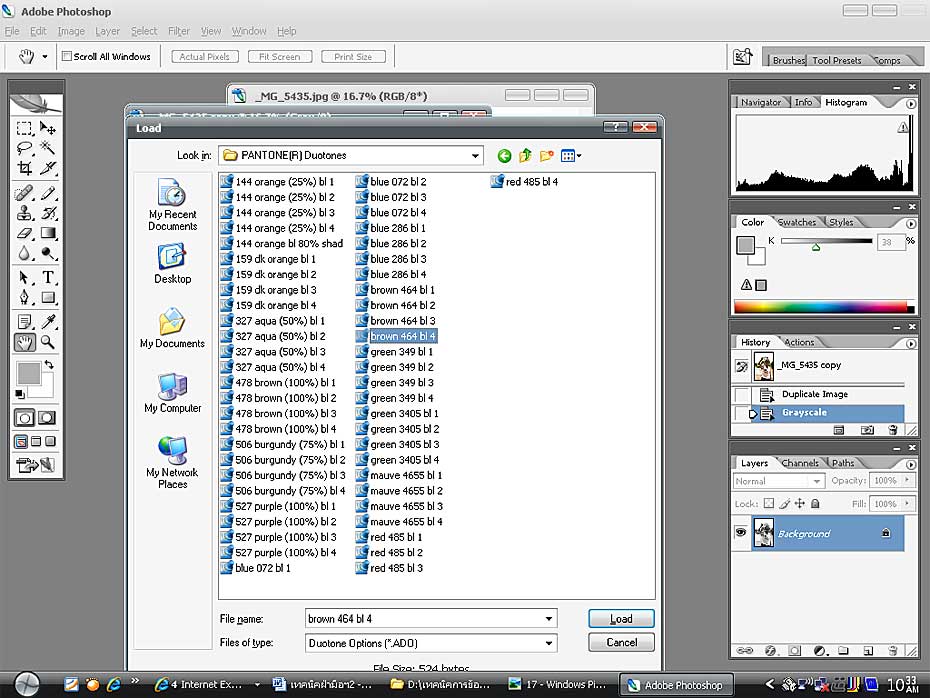This screenshot has height=698, width=930.
Task: Select the Magic Wand tool
Action: (47, 148)
